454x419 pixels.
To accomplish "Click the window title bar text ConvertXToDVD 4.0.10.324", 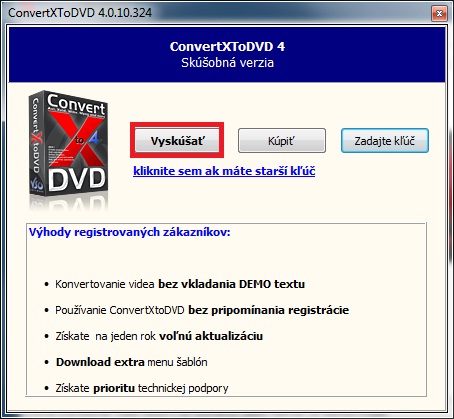I will click(x=80, y=13).
